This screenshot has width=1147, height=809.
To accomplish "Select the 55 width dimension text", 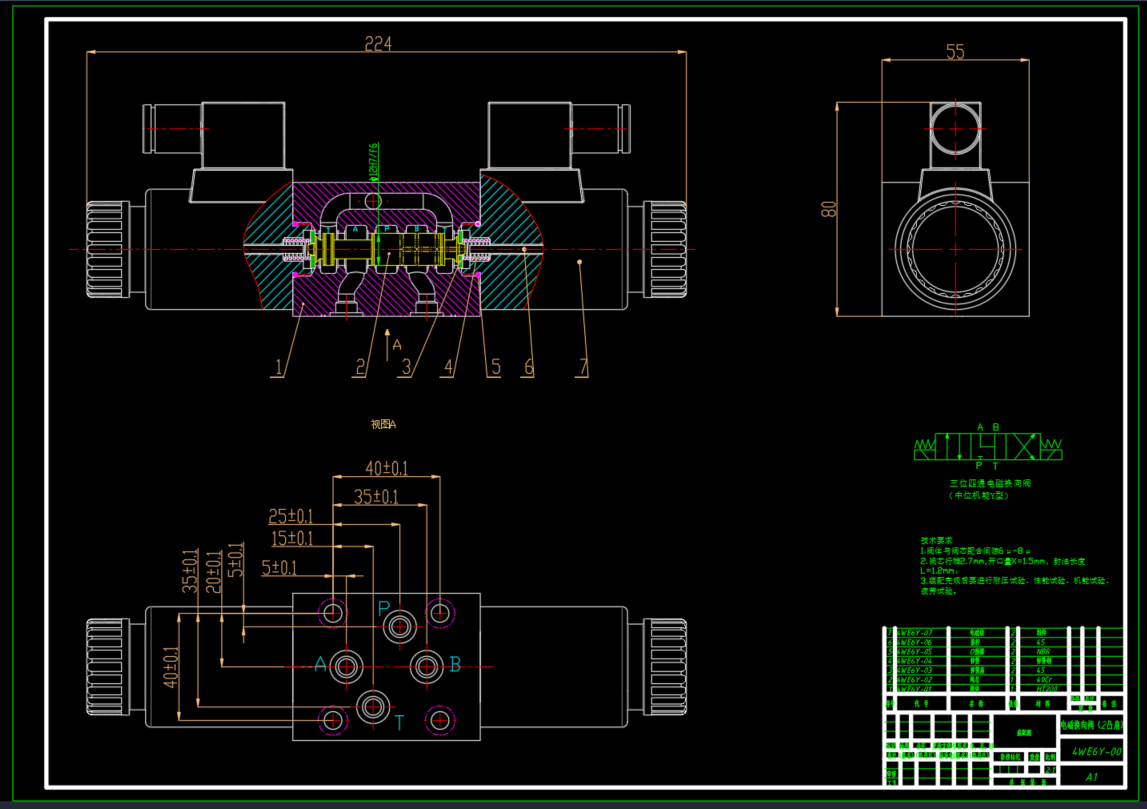I will coord(955,52).
